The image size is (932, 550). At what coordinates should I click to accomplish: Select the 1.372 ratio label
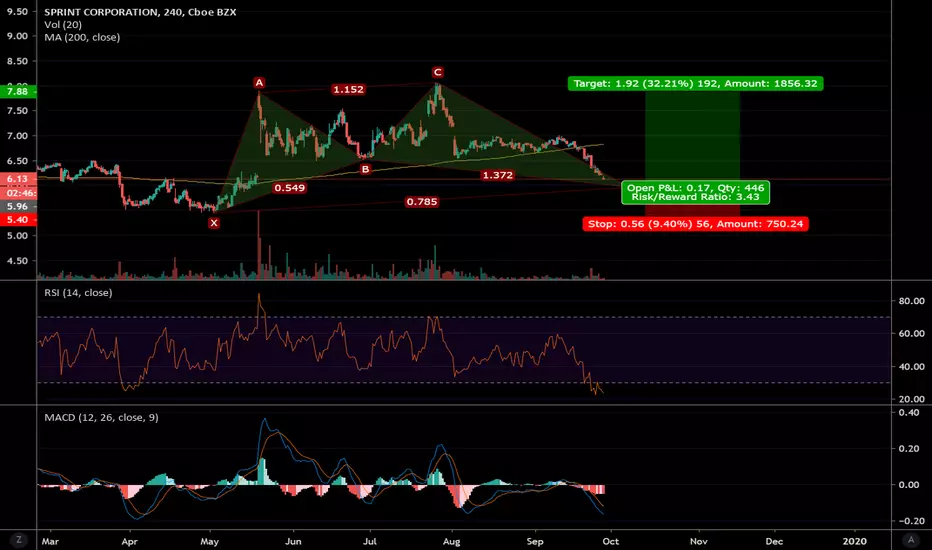pos(498,175)
